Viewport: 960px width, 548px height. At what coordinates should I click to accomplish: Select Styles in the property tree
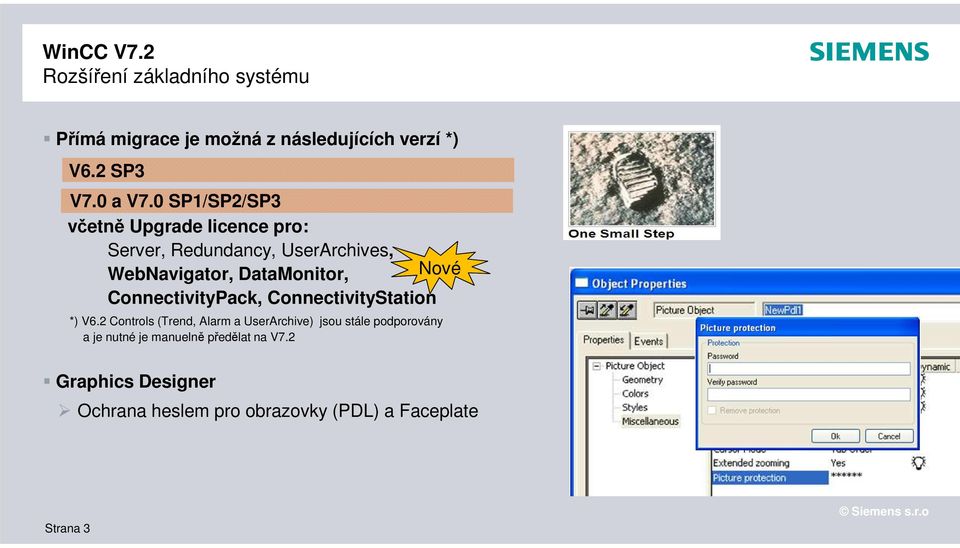634,407
